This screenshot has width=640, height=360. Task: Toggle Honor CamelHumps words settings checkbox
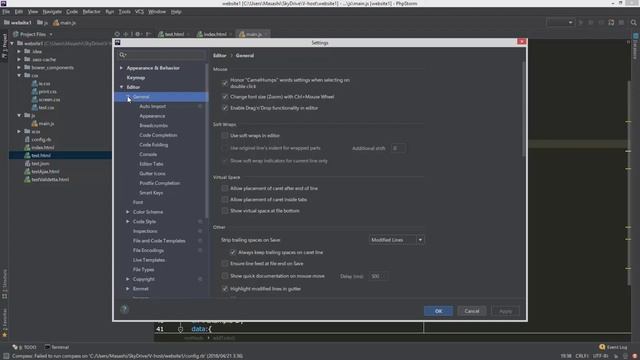(225, 83)
